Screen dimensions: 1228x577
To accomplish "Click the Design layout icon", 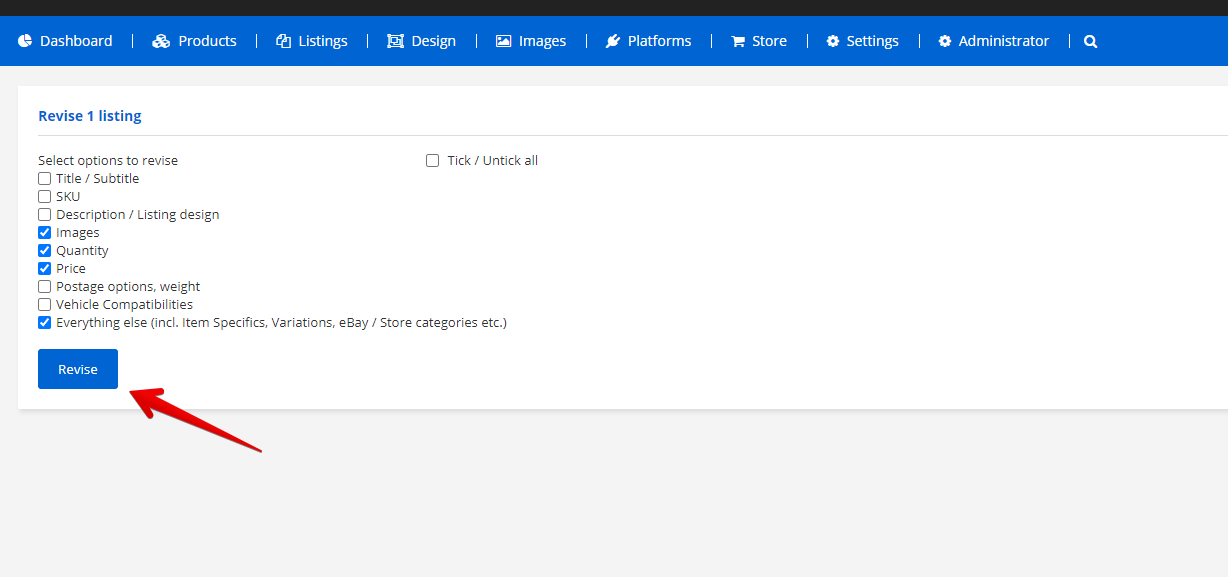I will point(395,41).
